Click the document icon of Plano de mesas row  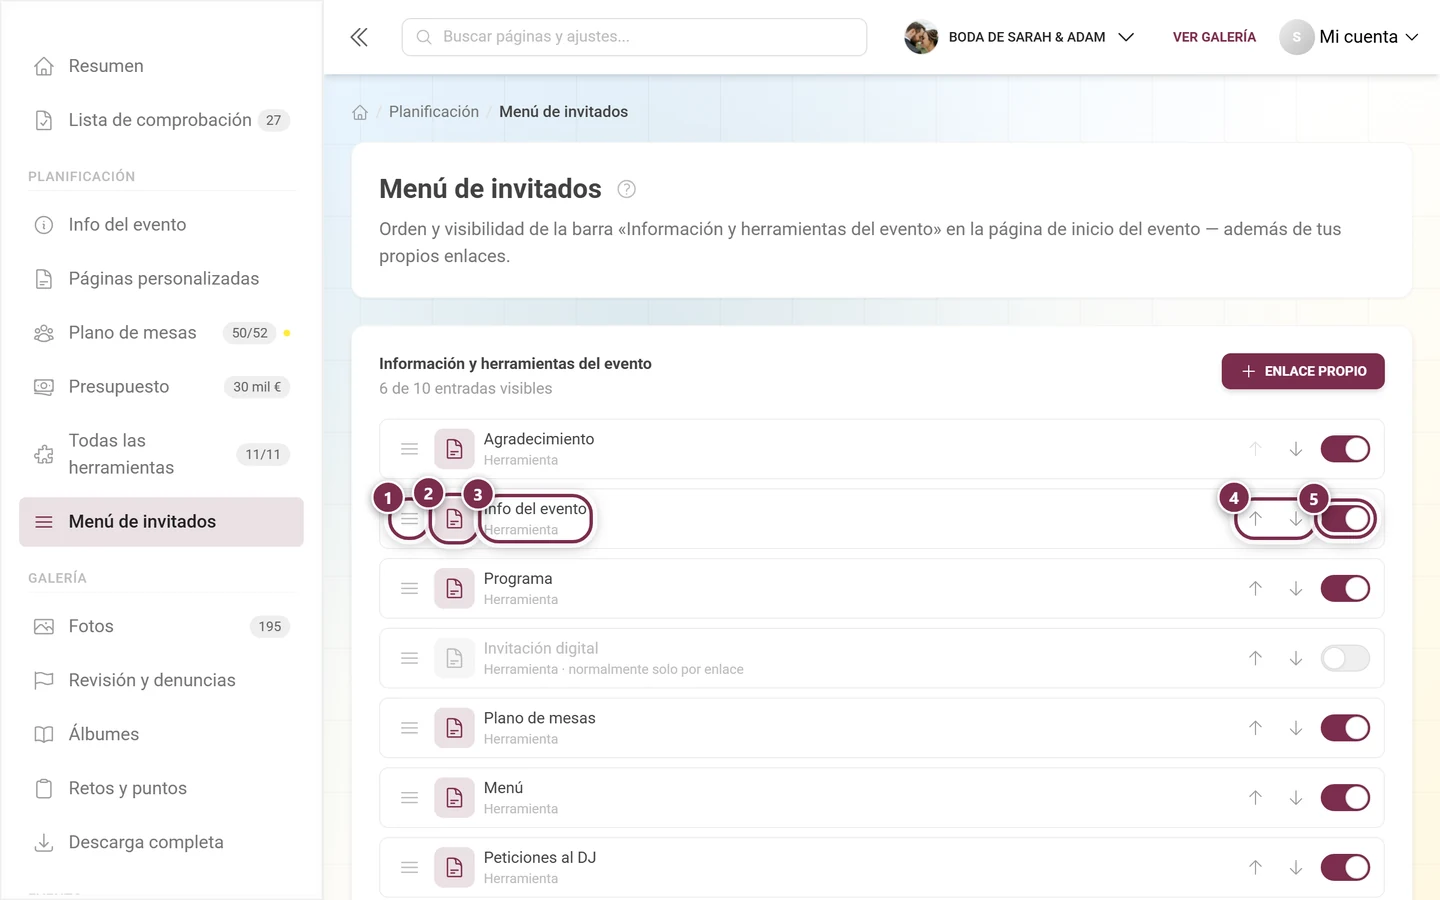[454, 728]
